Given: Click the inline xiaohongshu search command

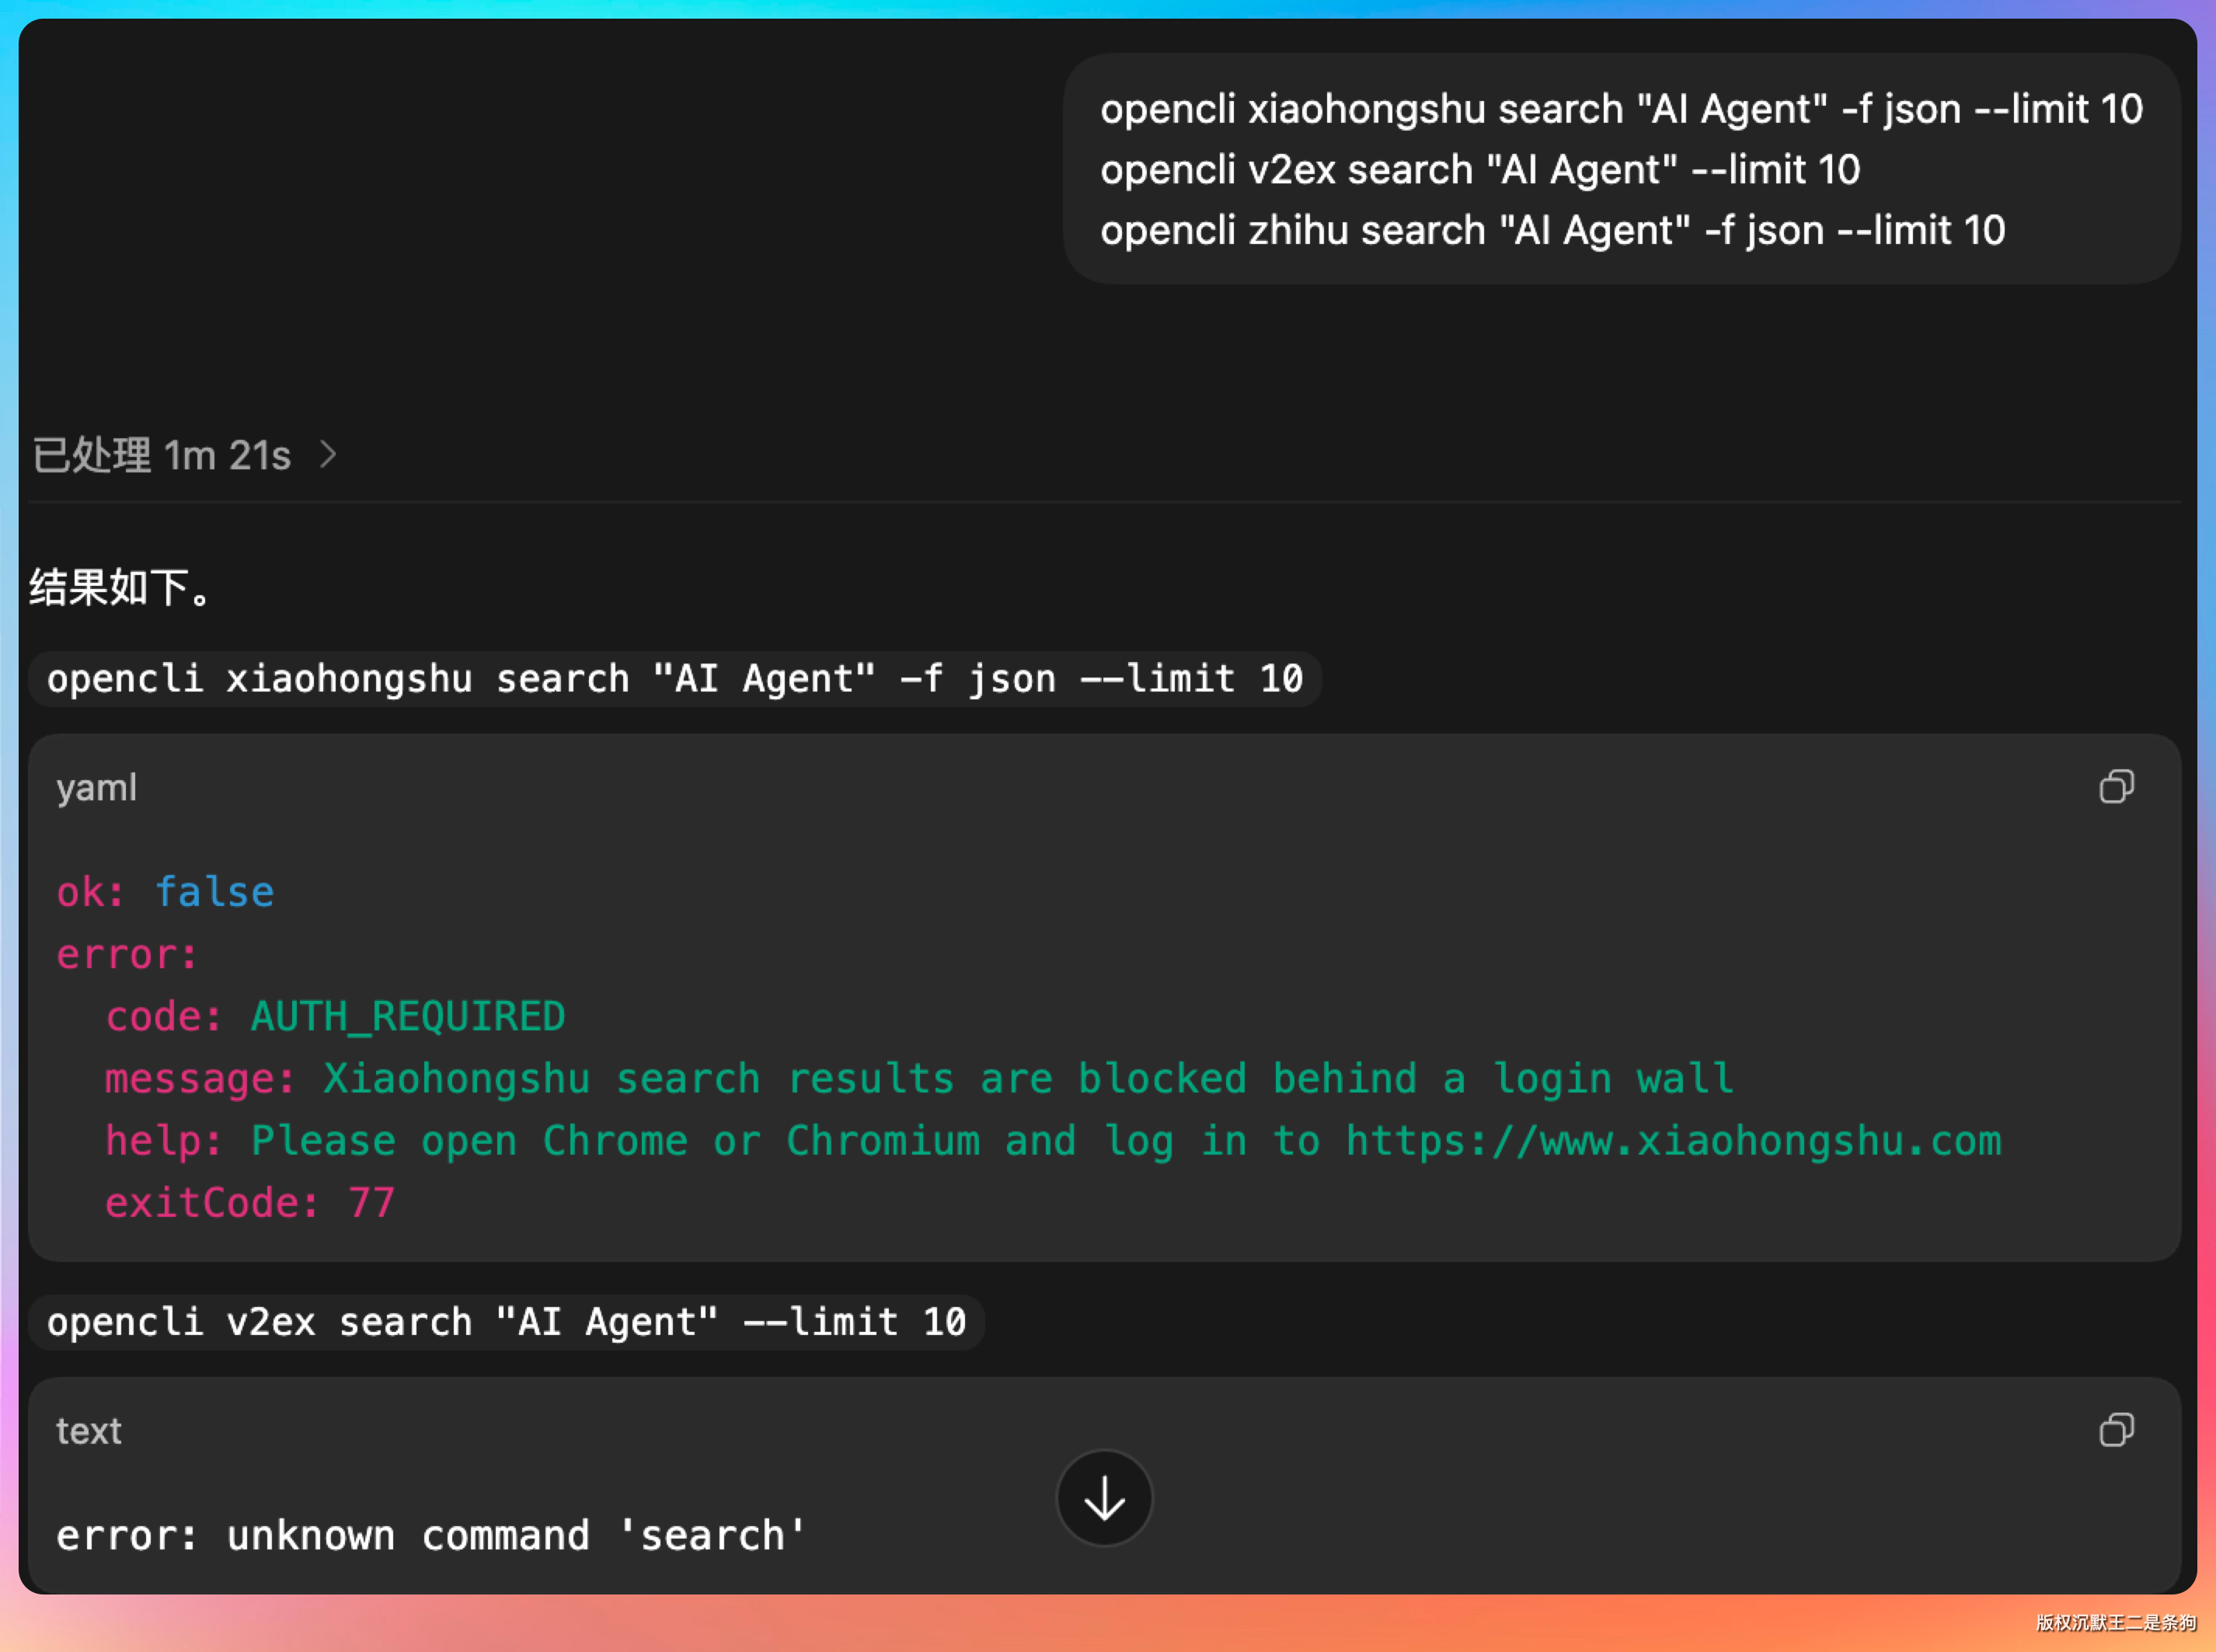Looking at the screenshot, I should 675,679.
